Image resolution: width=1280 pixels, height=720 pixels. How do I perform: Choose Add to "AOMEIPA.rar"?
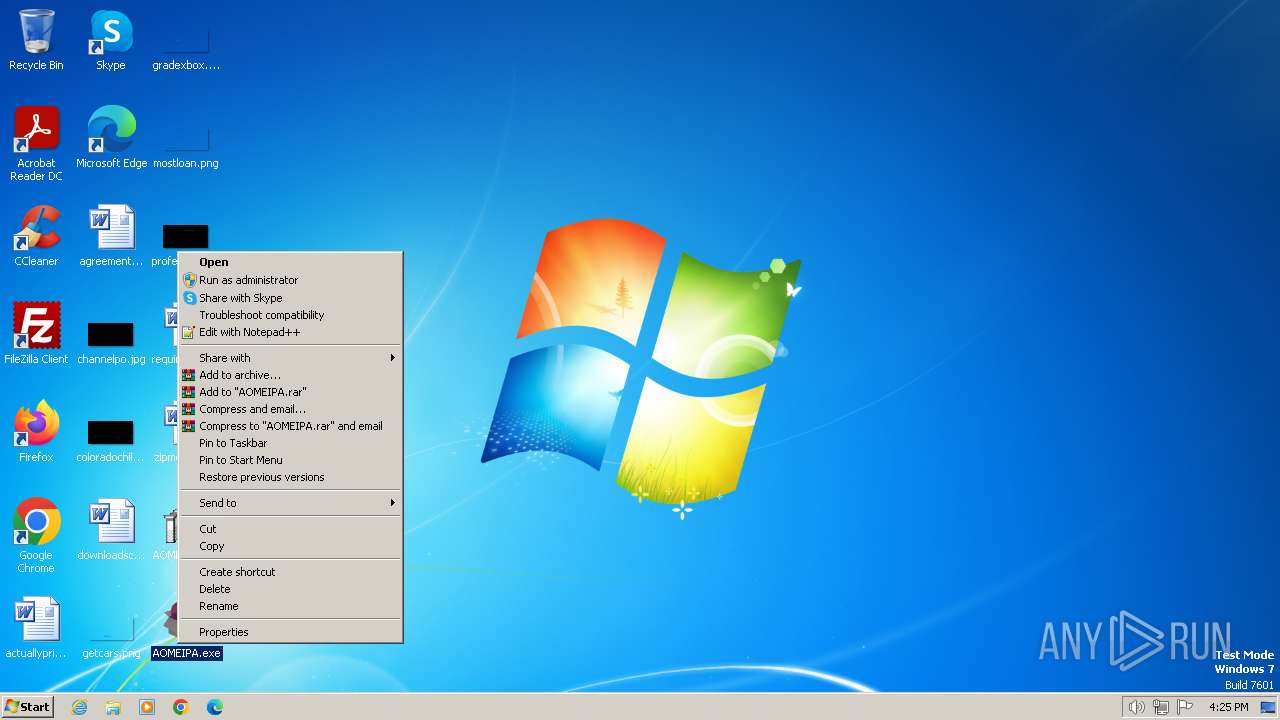(290, 392)
